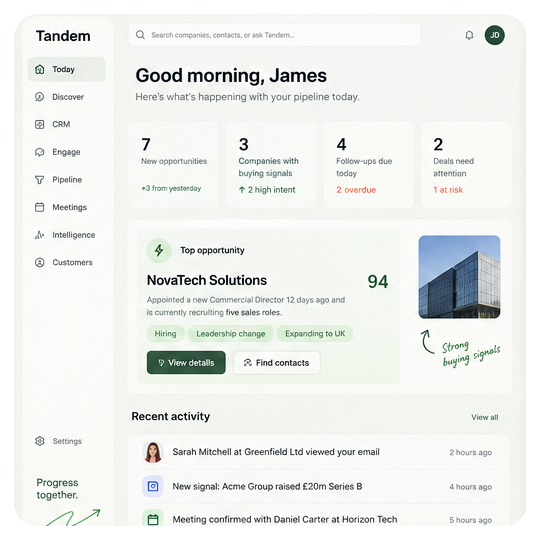Click '2 hours ago' timestamp

point(470,453)
